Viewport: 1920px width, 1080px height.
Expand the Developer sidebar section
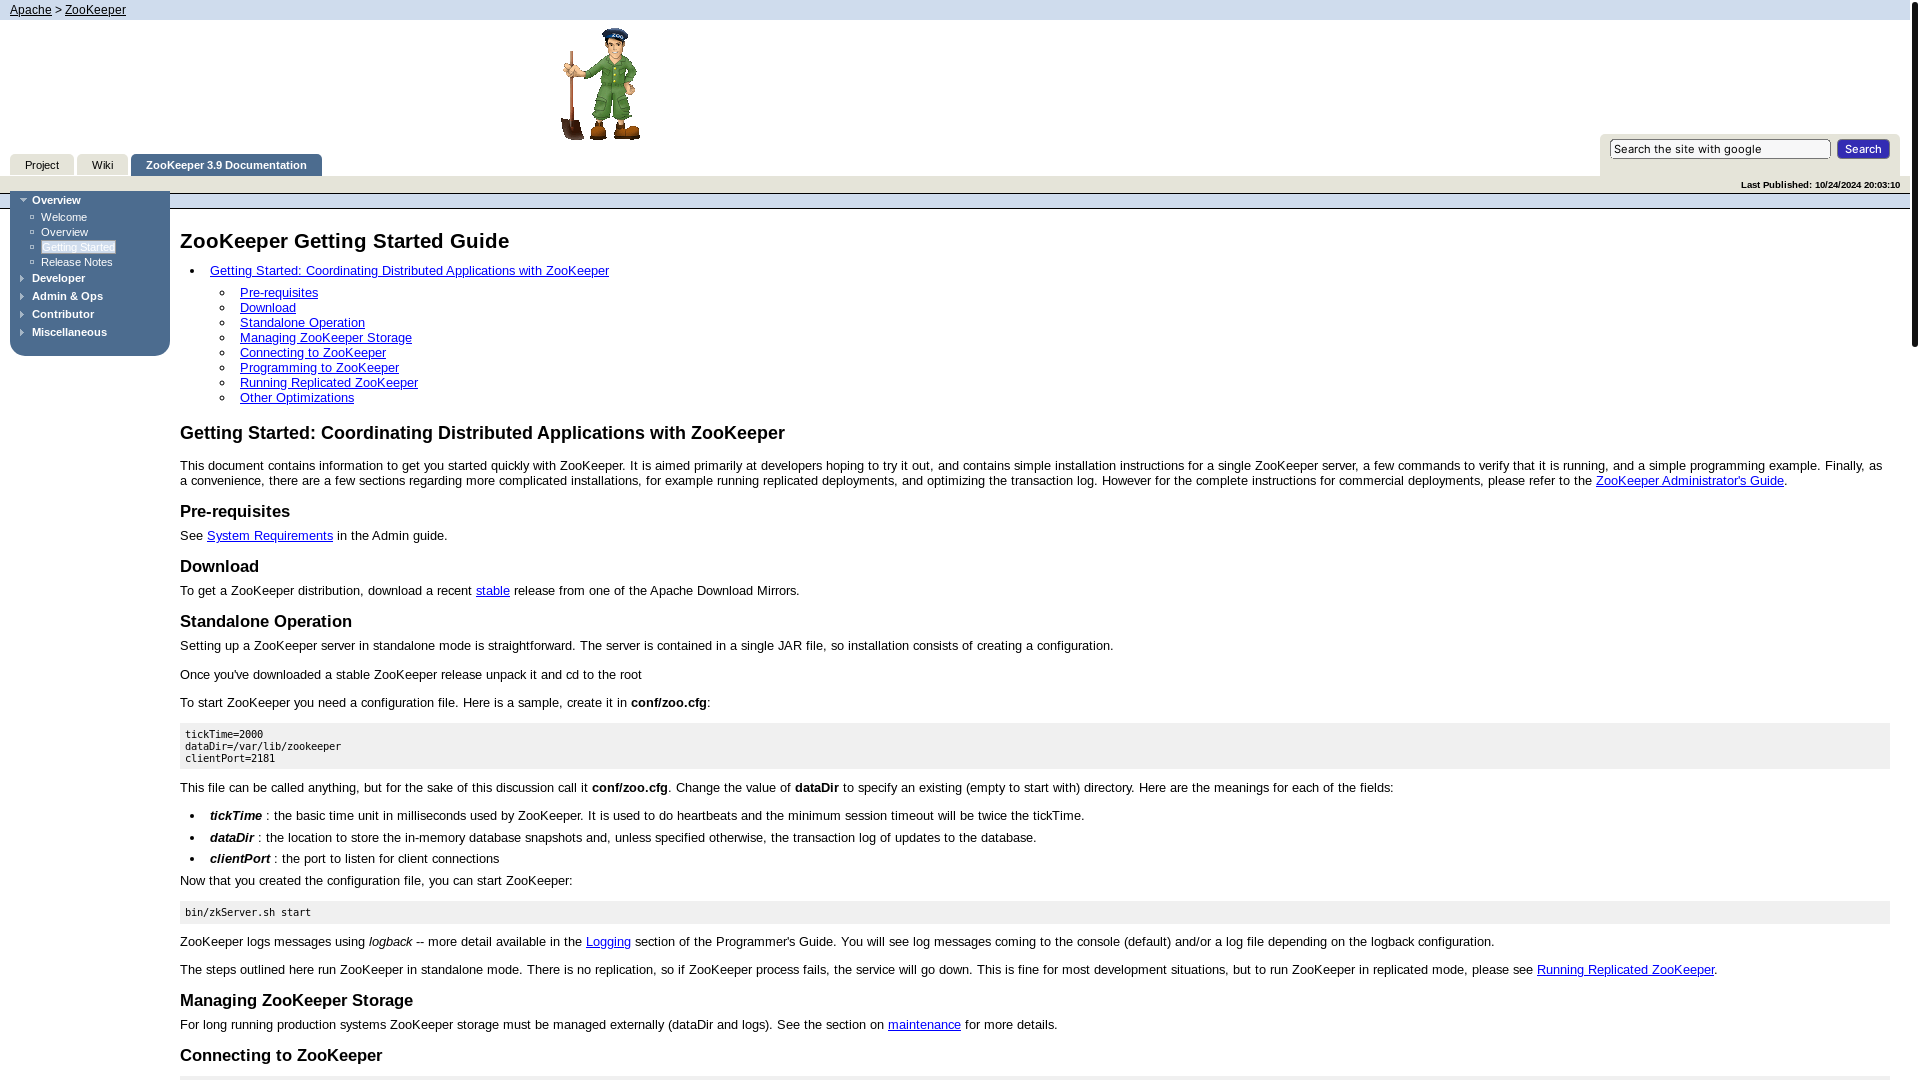click(x=58, y=278)
